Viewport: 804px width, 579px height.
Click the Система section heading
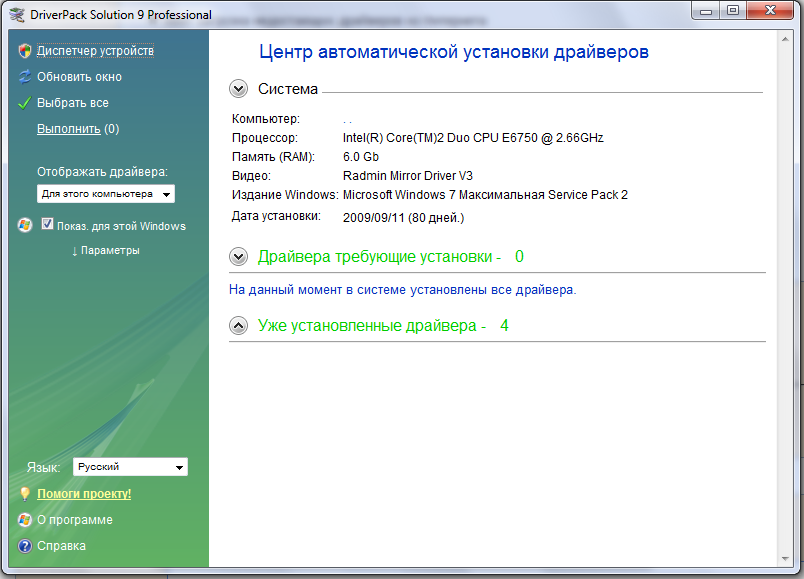(x=288, y=89)
